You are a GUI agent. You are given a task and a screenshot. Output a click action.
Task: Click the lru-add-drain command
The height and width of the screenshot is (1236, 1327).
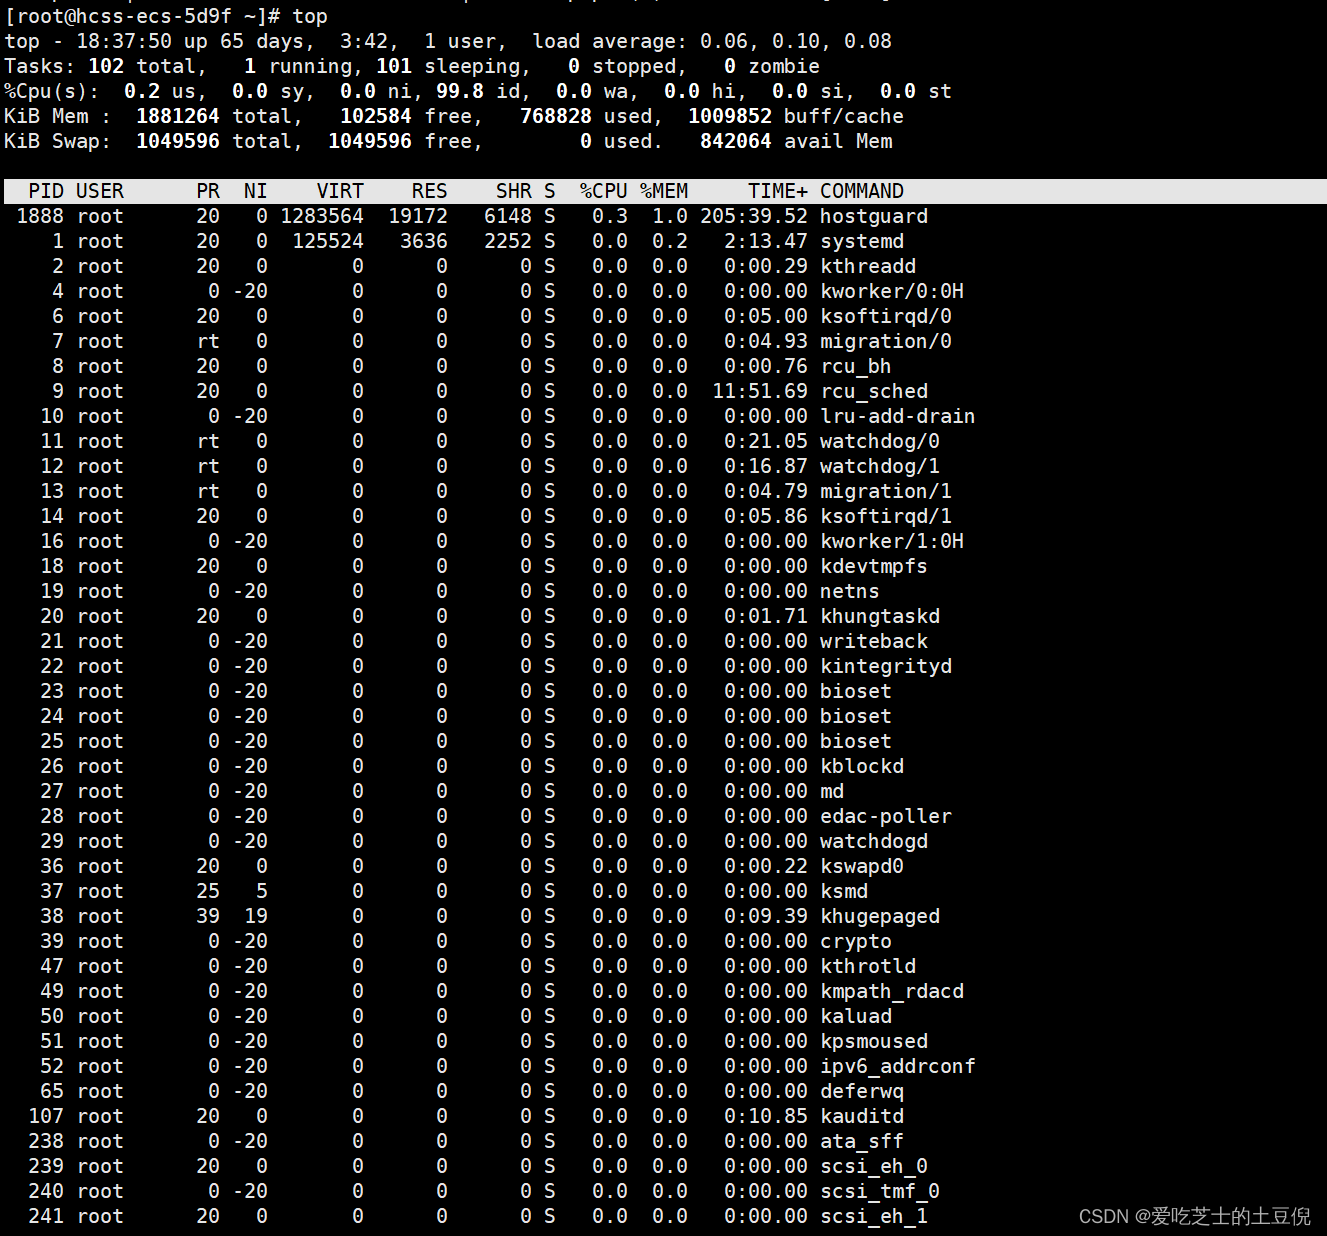[898, 416]
